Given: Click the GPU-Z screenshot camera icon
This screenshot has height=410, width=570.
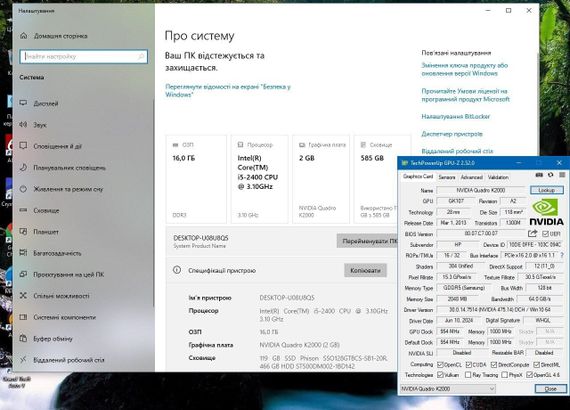Looking at the screenshot, I should tap(539, 175).
